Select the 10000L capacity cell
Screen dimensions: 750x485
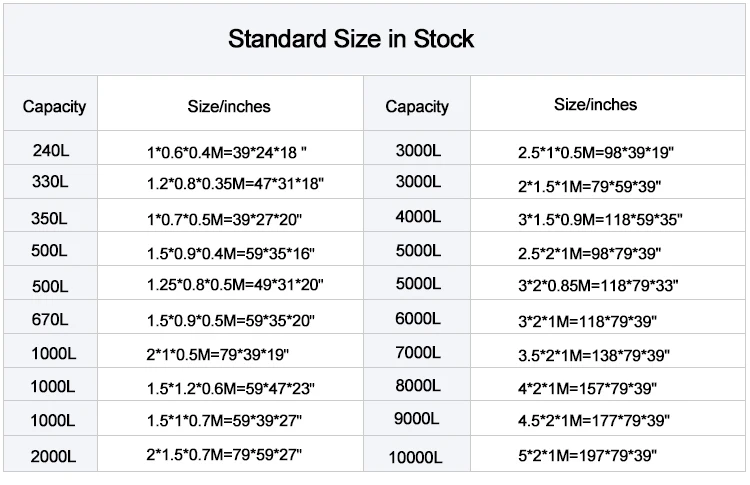coord(417,457)
